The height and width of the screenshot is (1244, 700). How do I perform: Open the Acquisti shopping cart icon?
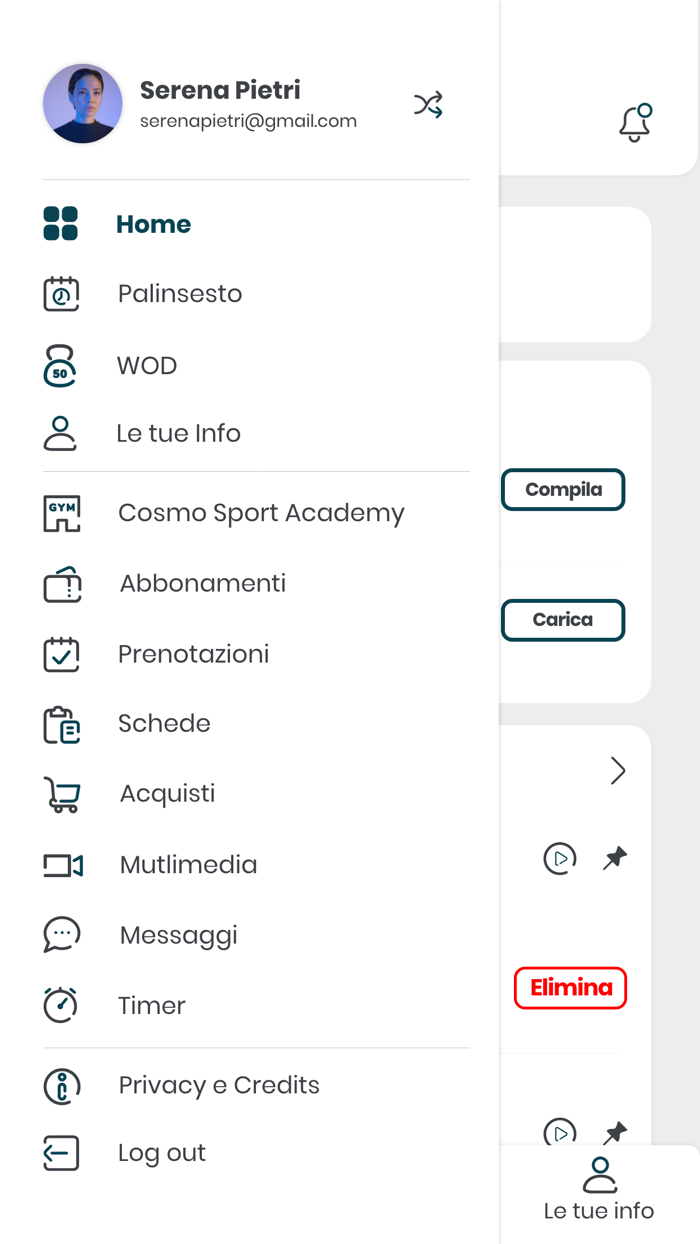61,793
